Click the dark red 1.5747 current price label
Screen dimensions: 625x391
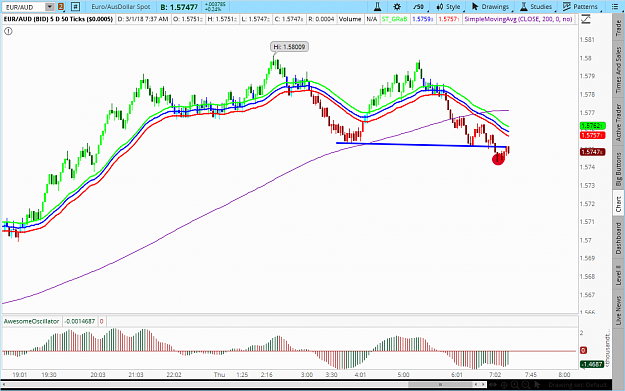point(592,152)
